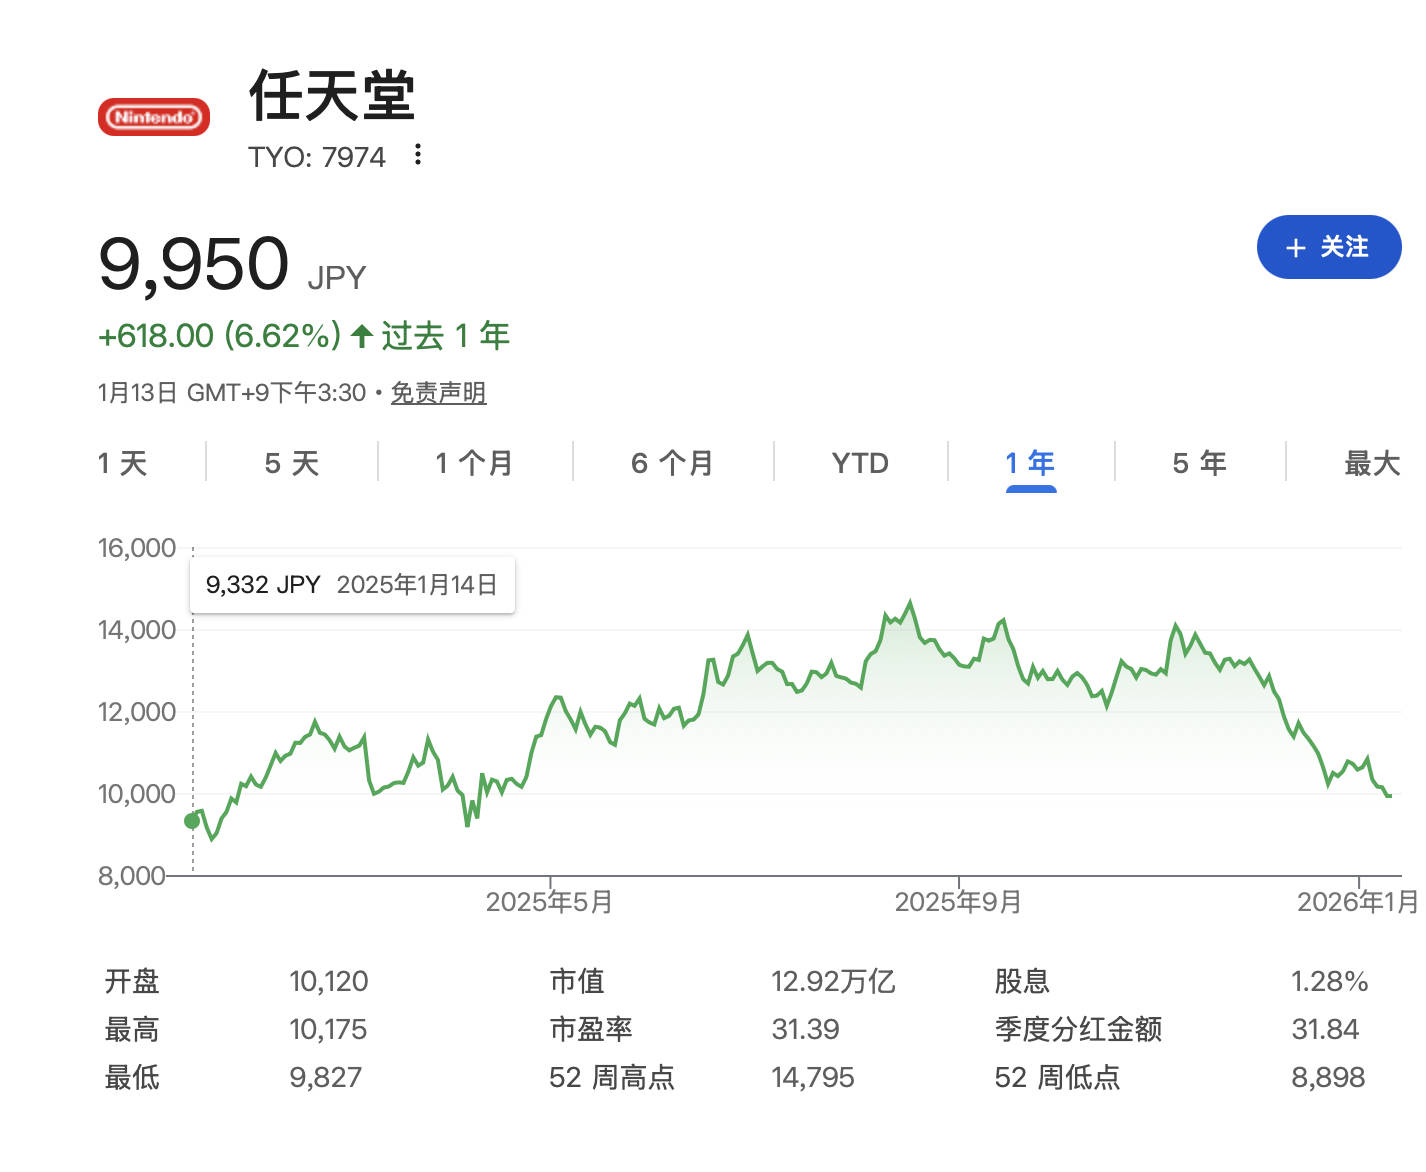Click the Nintendo logo icon
Viewport: 1426px width, 1172px height.
(153, 117)
